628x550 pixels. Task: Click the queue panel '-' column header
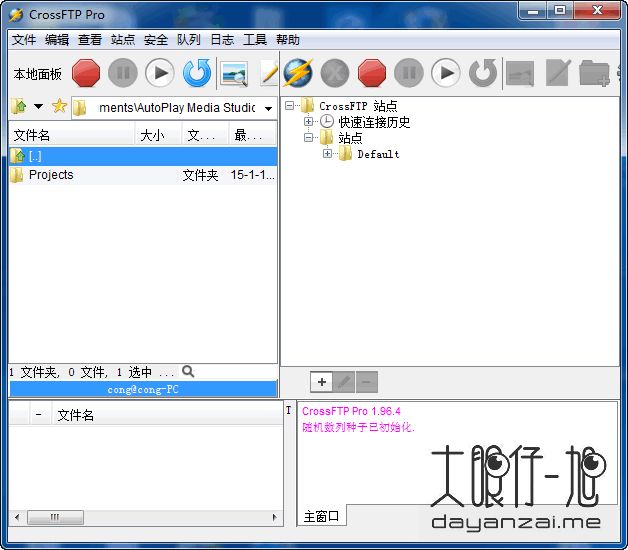point(40,415)
